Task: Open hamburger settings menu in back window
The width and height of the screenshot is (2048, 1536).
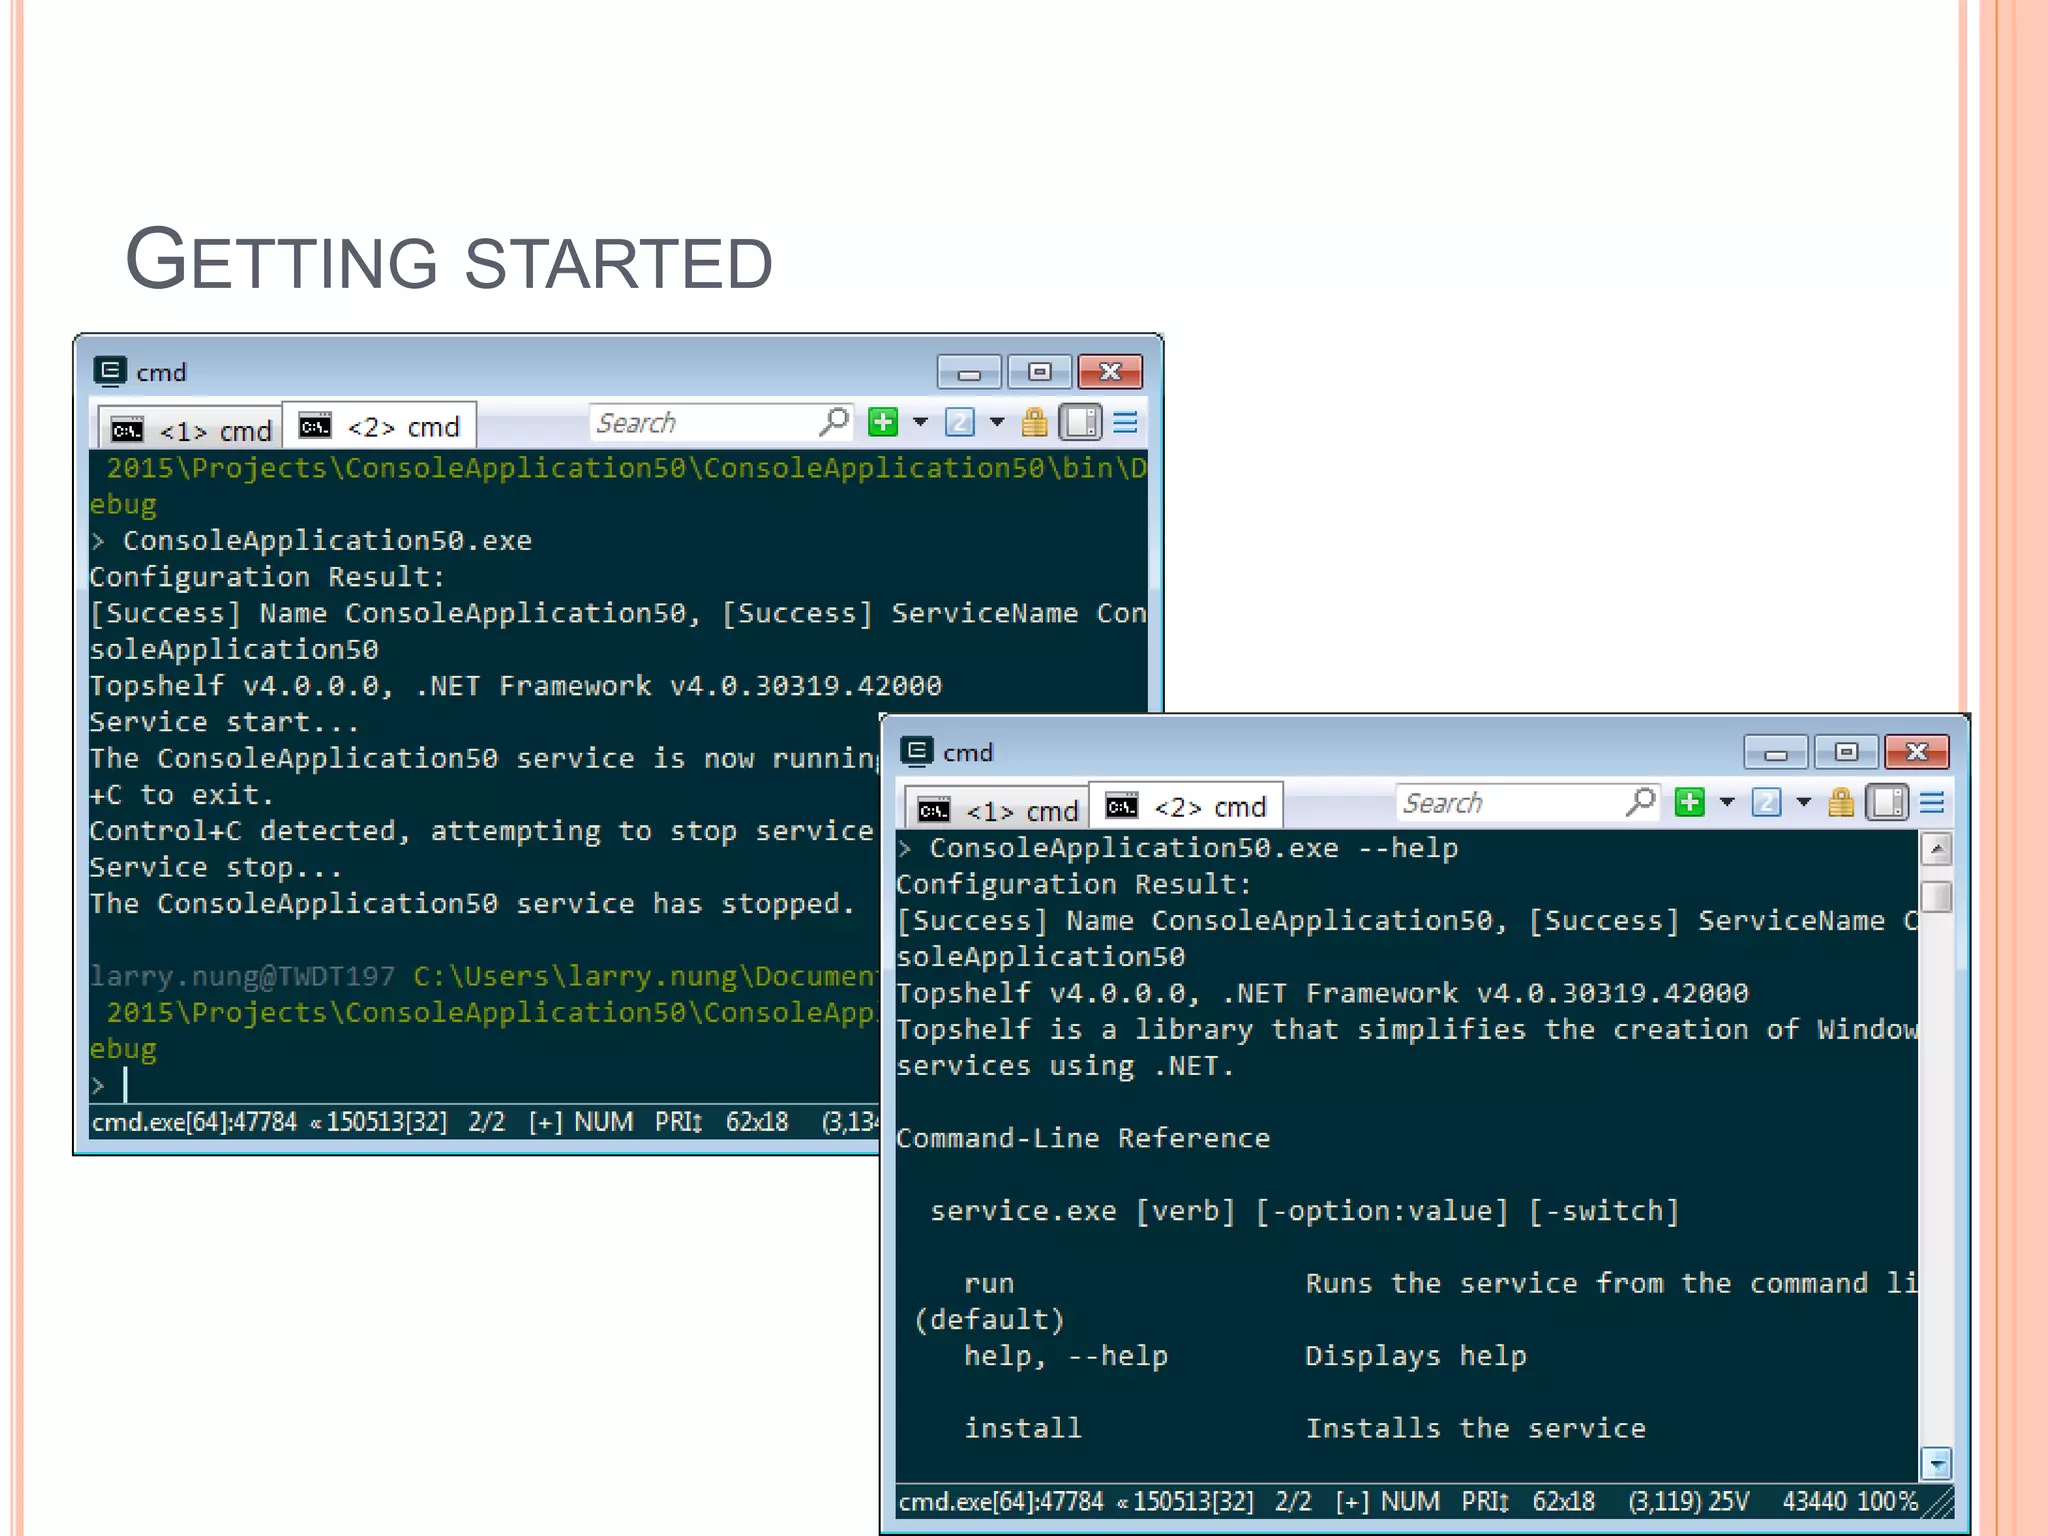Action: (x=1126, y=422)
